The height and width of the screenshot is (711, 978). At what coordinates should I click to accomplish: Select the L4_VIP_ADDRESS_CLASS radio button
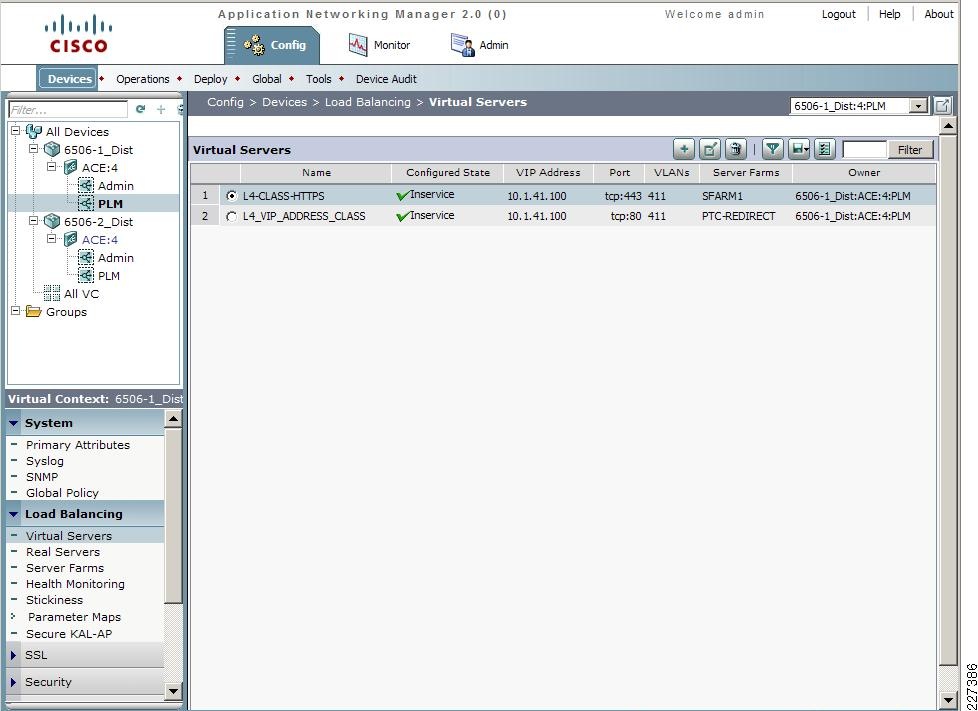(231, 216)
